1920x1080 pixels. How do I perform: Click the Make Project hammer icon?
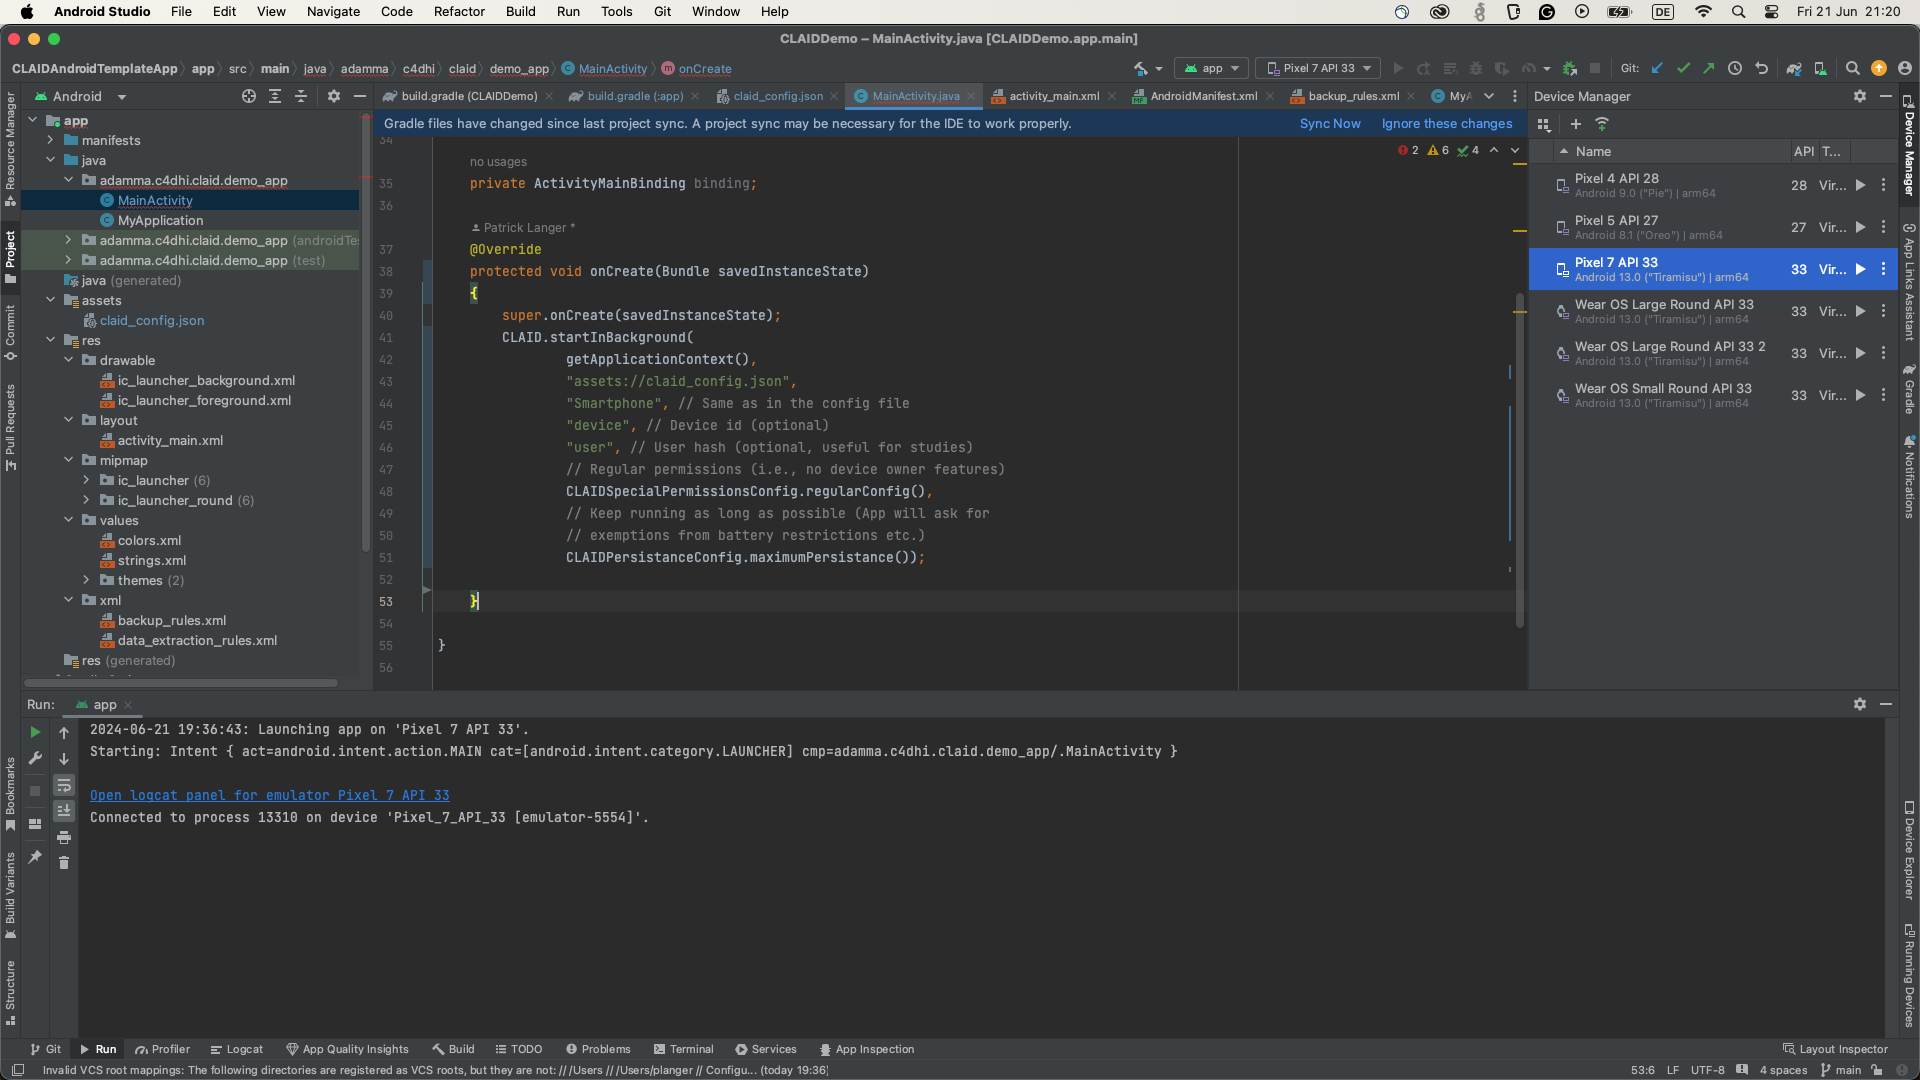pyautogui.click(x=1141, y=69)
